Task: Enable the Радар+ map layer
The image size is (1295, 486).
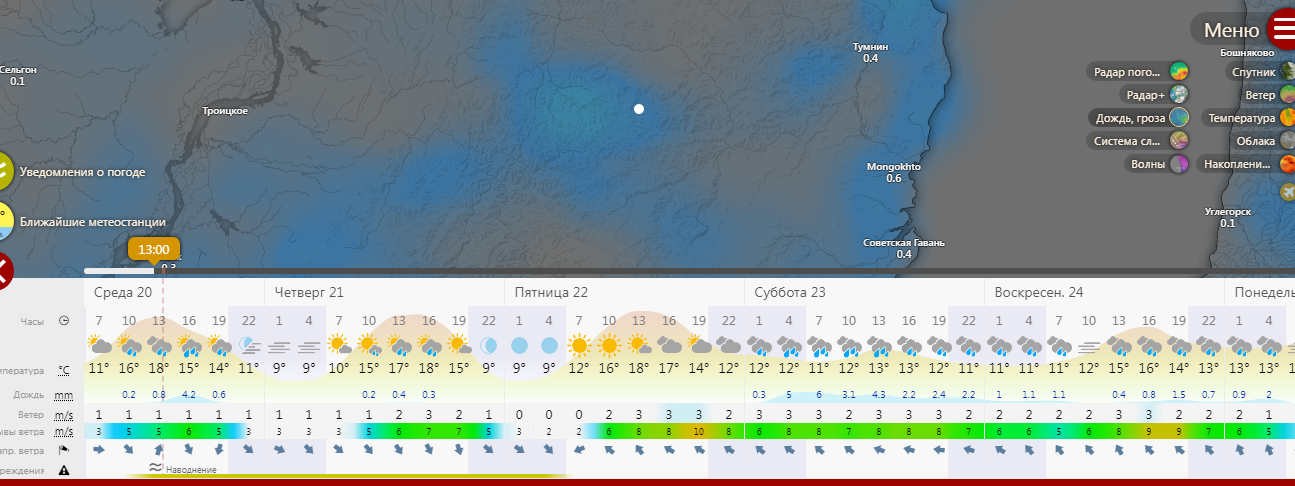Action: click(1180, 95)
